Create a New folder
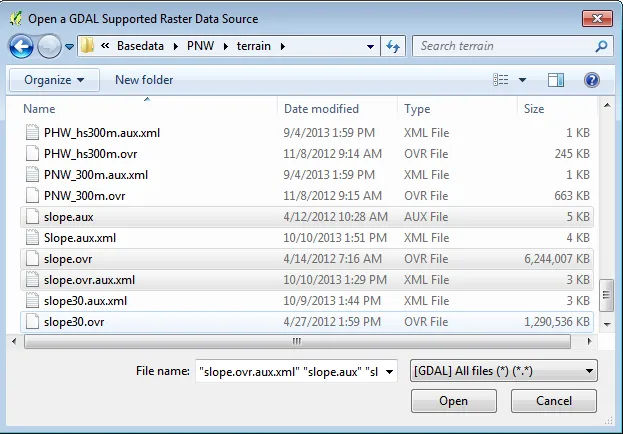 [144, 80]
